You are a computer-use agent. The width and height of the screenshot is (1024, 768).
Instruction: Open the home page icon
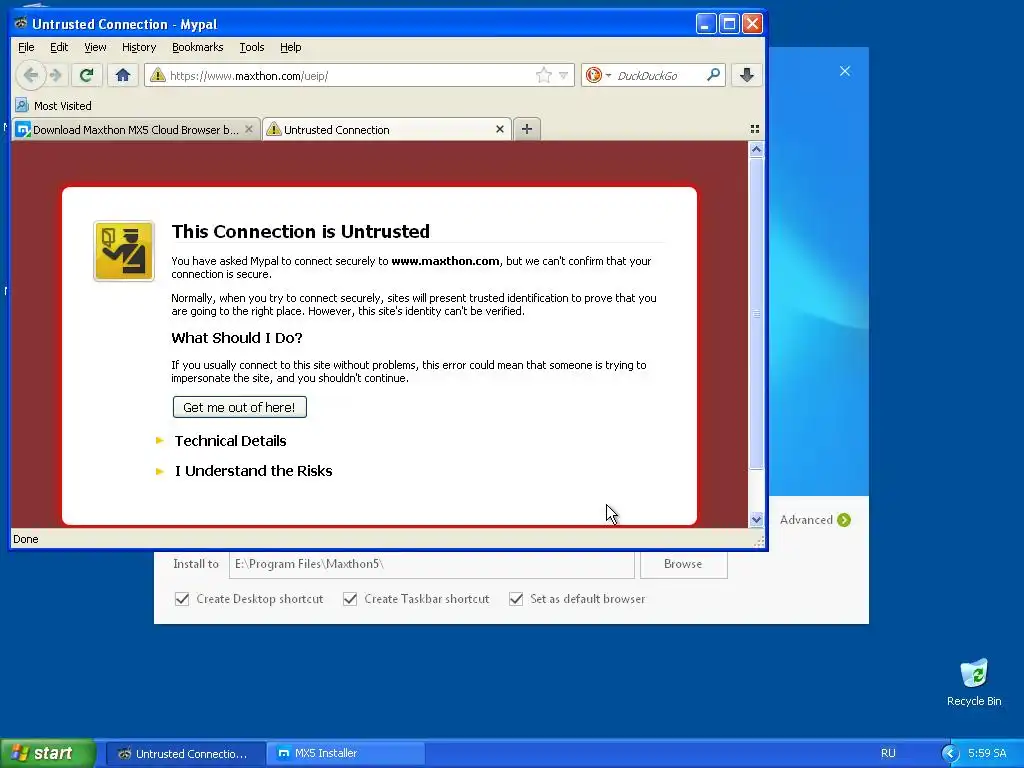point(123,75)
